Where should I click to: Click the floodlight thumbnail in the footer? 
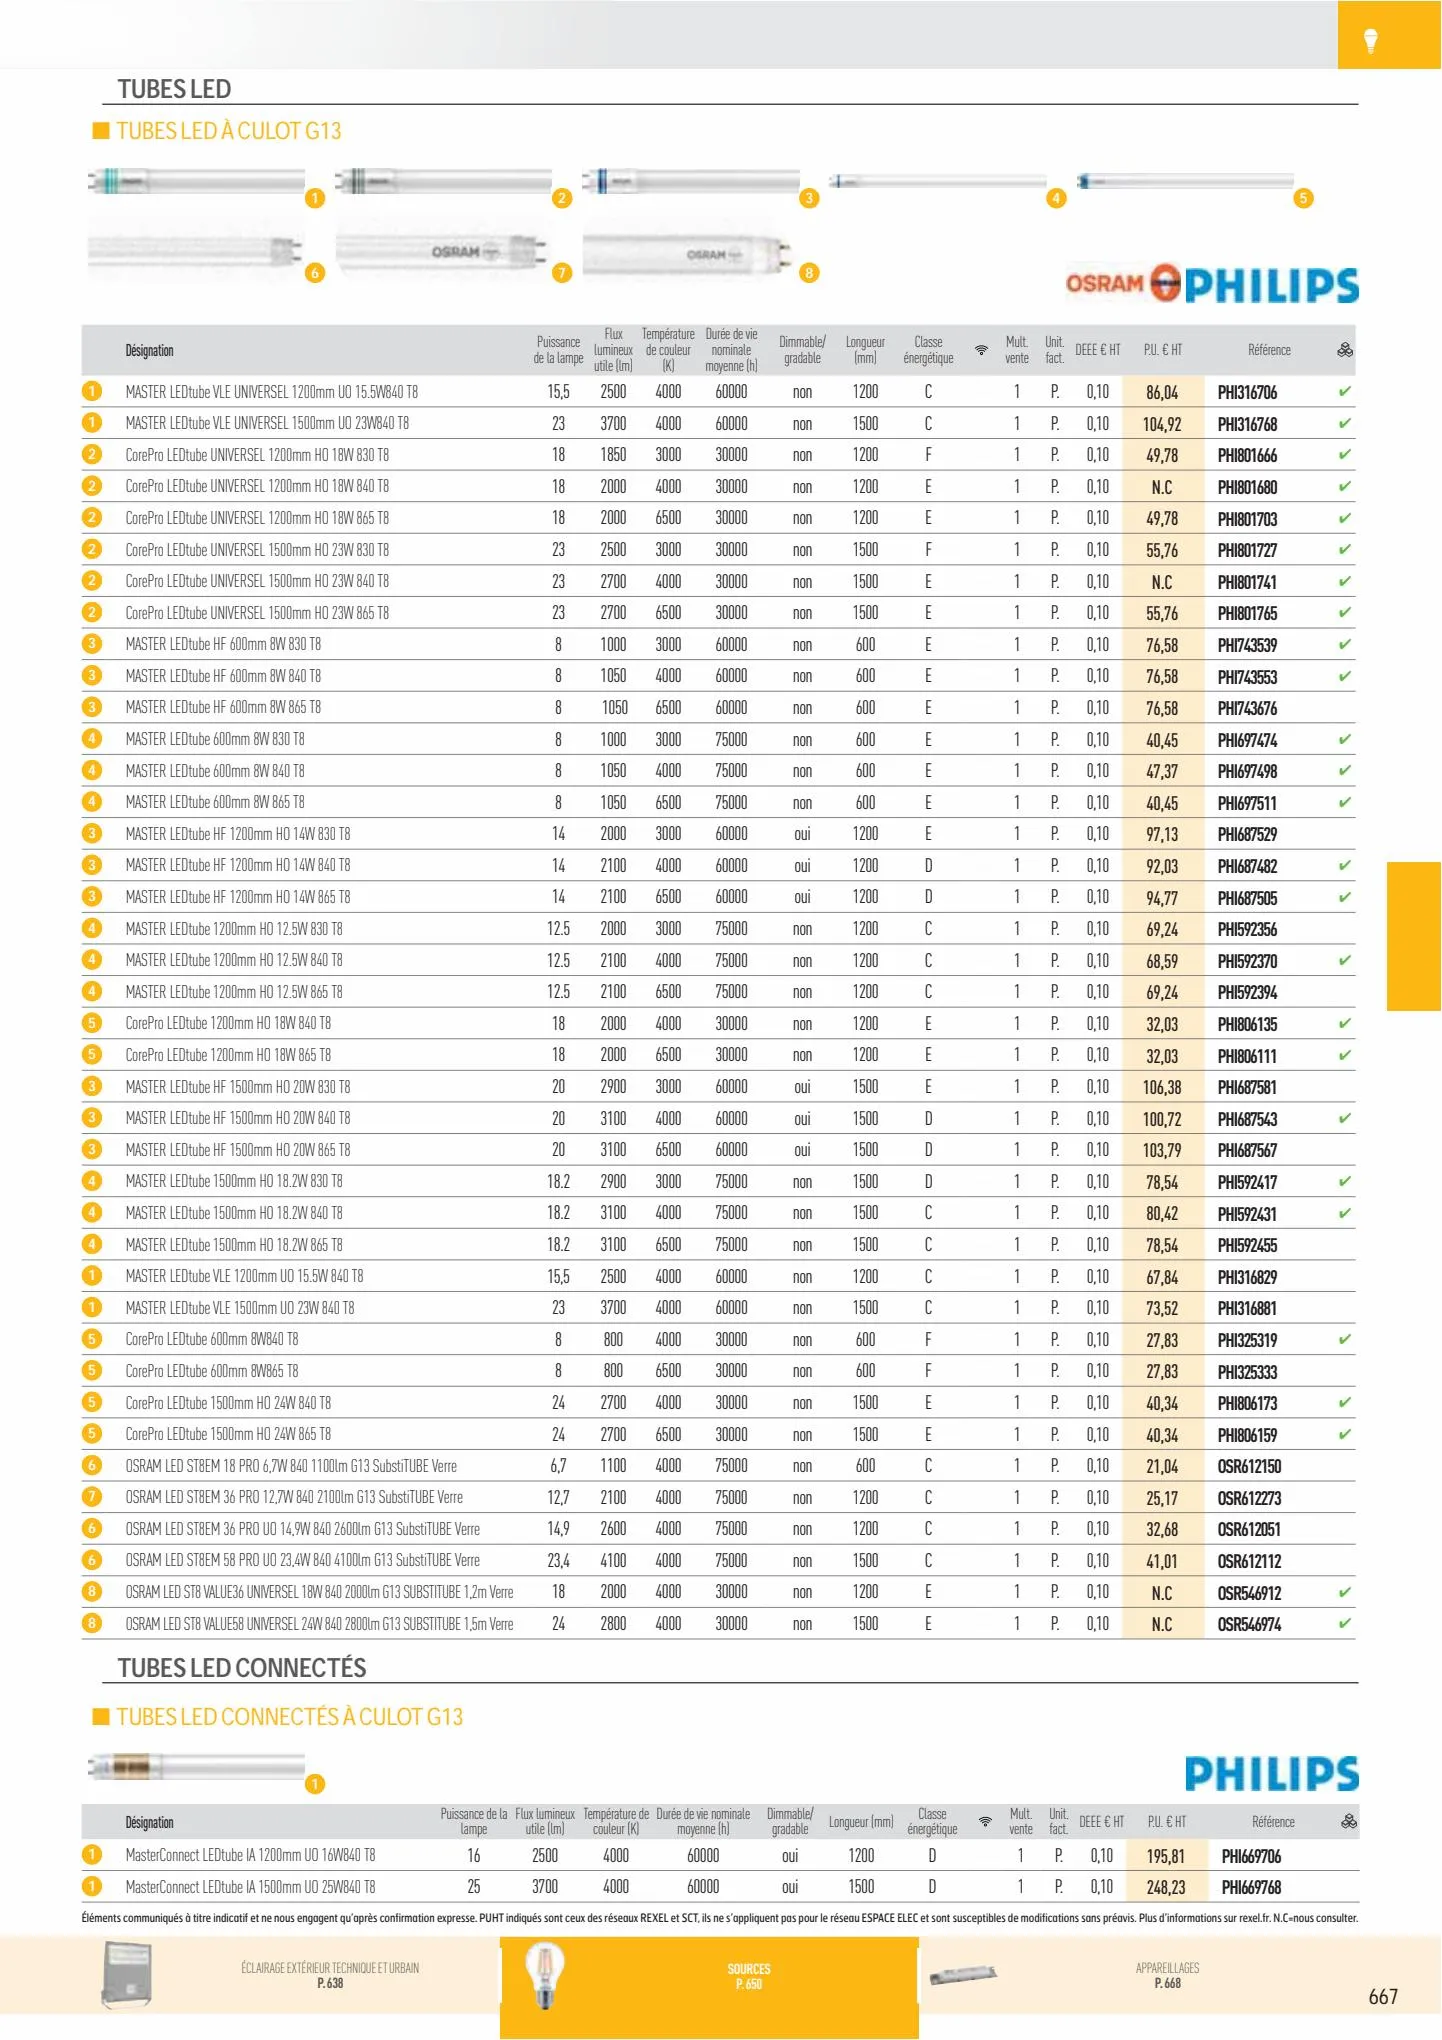click(127, 1974)
